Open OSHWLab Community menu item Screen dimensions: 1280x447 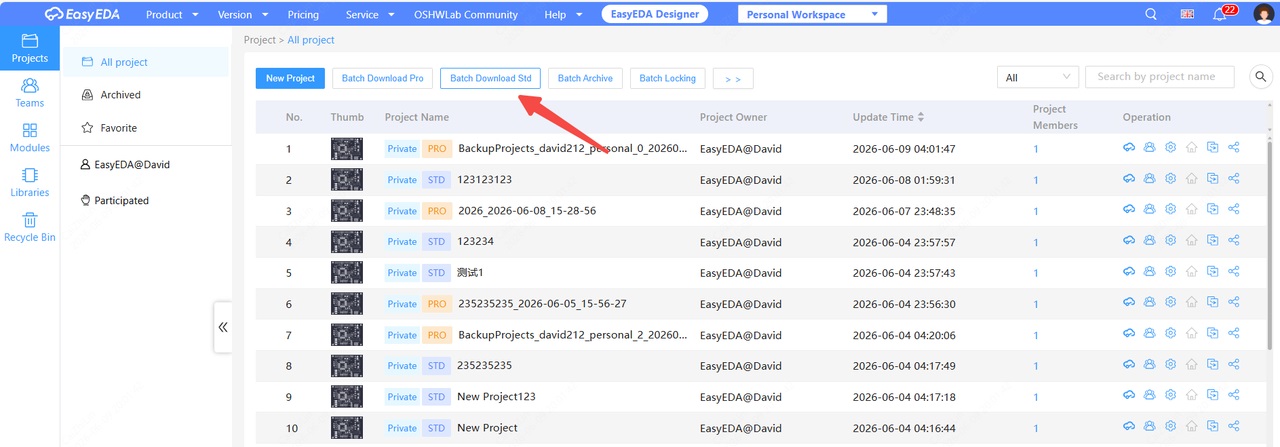tap(466, 15)
